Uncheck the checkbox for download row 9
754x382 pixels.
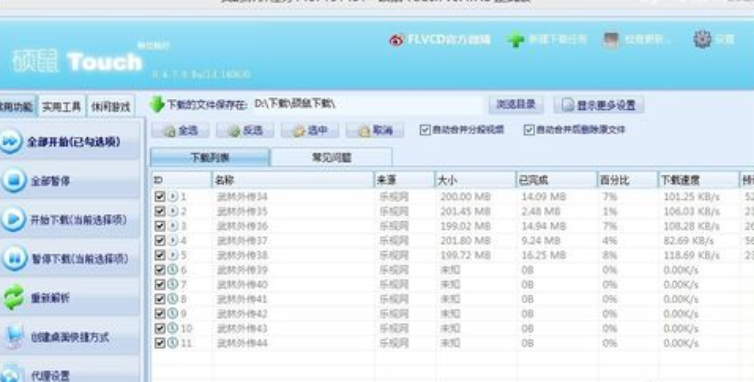160,314
